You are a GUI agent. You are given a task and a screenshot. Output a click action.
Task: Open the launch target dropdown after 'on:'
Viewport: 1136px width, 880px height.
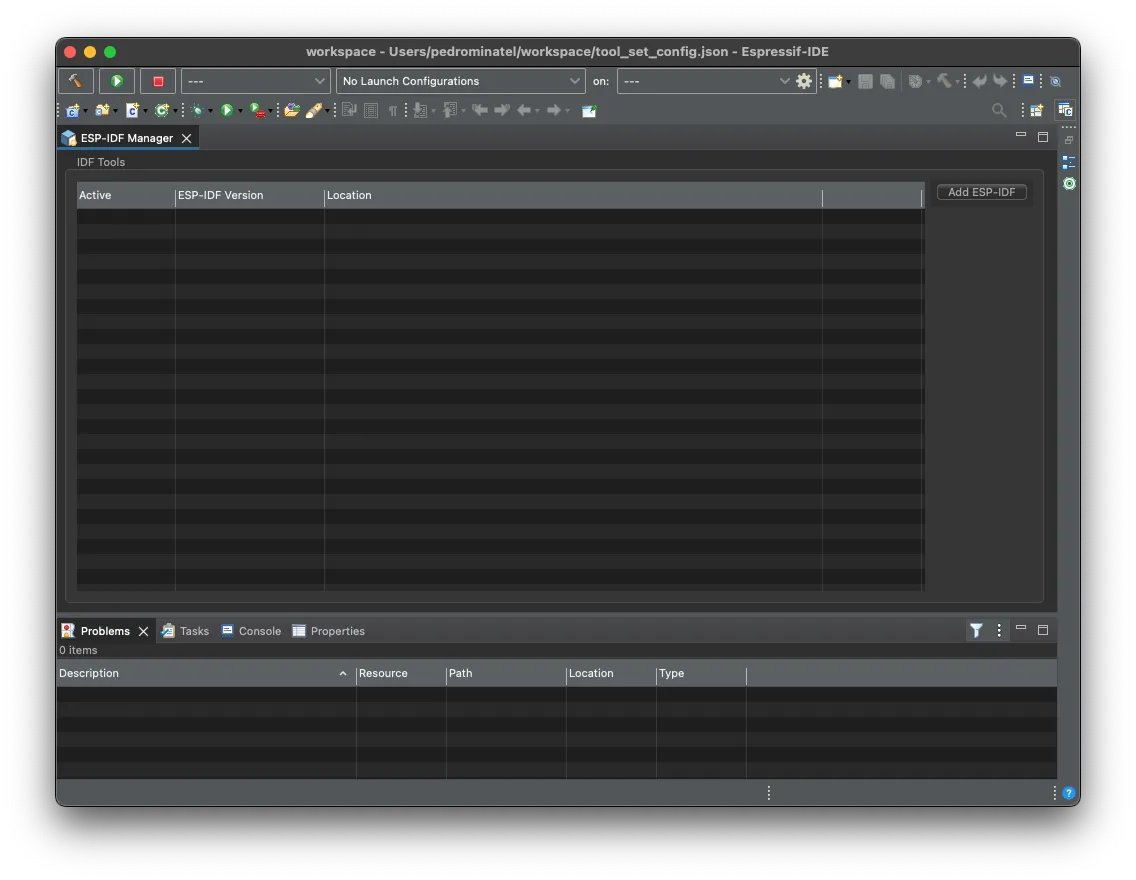(705, 81)
